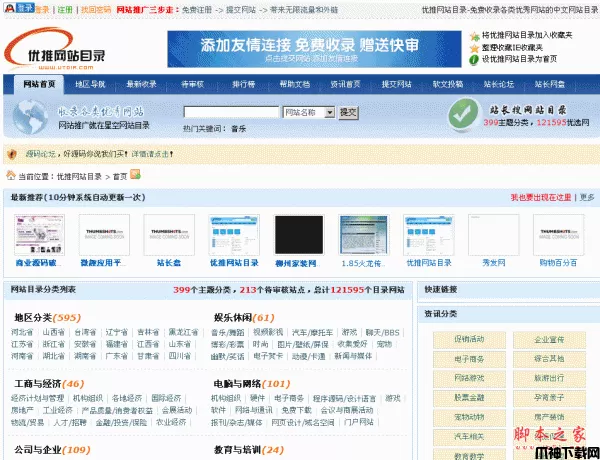Screen dimensions: 600x460
Task: Click the RSS feed icon after 首页 breadcrumb
Action: coord(135,175)
